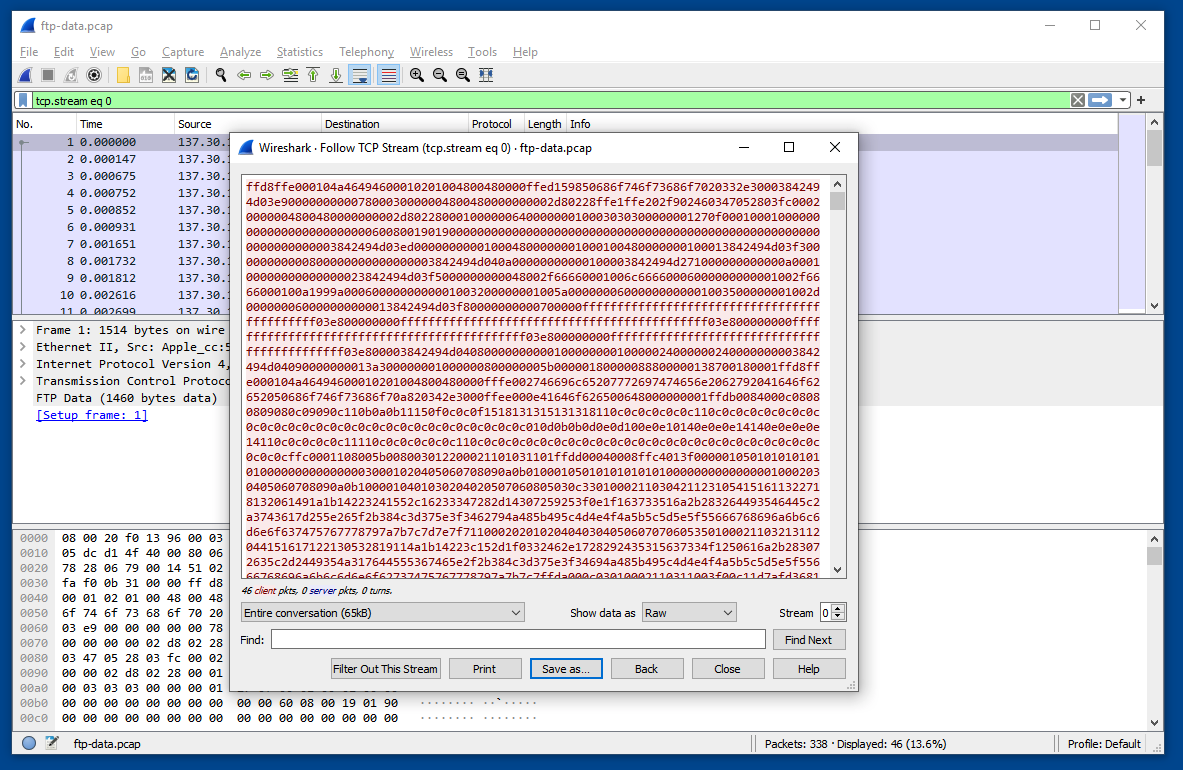Expand the Ethernet II details row

tap(23, 347)
